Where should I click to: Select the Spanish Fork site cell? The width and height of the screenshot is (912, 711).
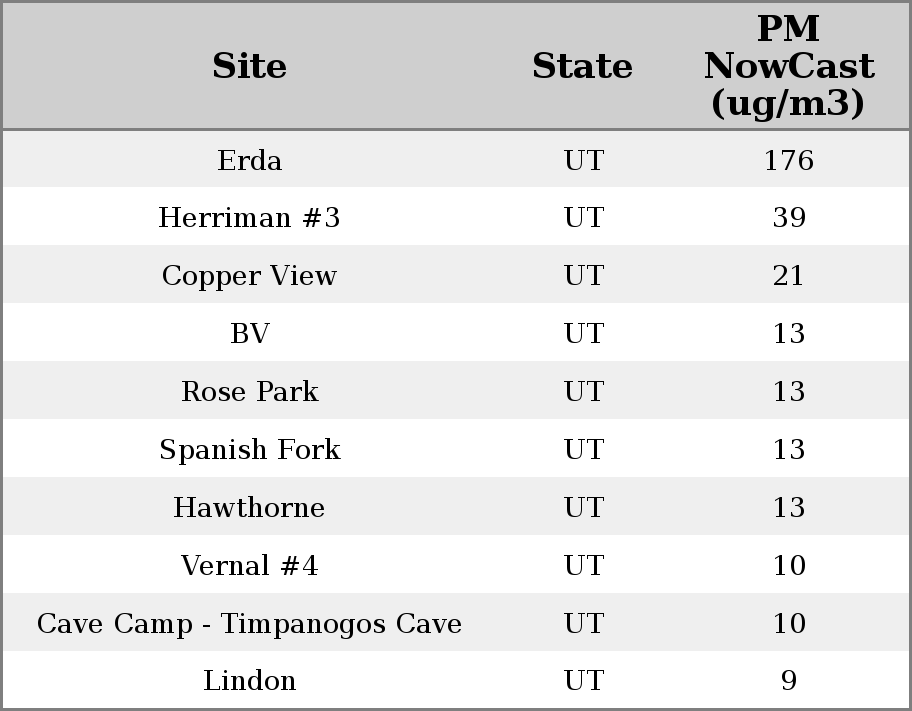click(249, 450)
